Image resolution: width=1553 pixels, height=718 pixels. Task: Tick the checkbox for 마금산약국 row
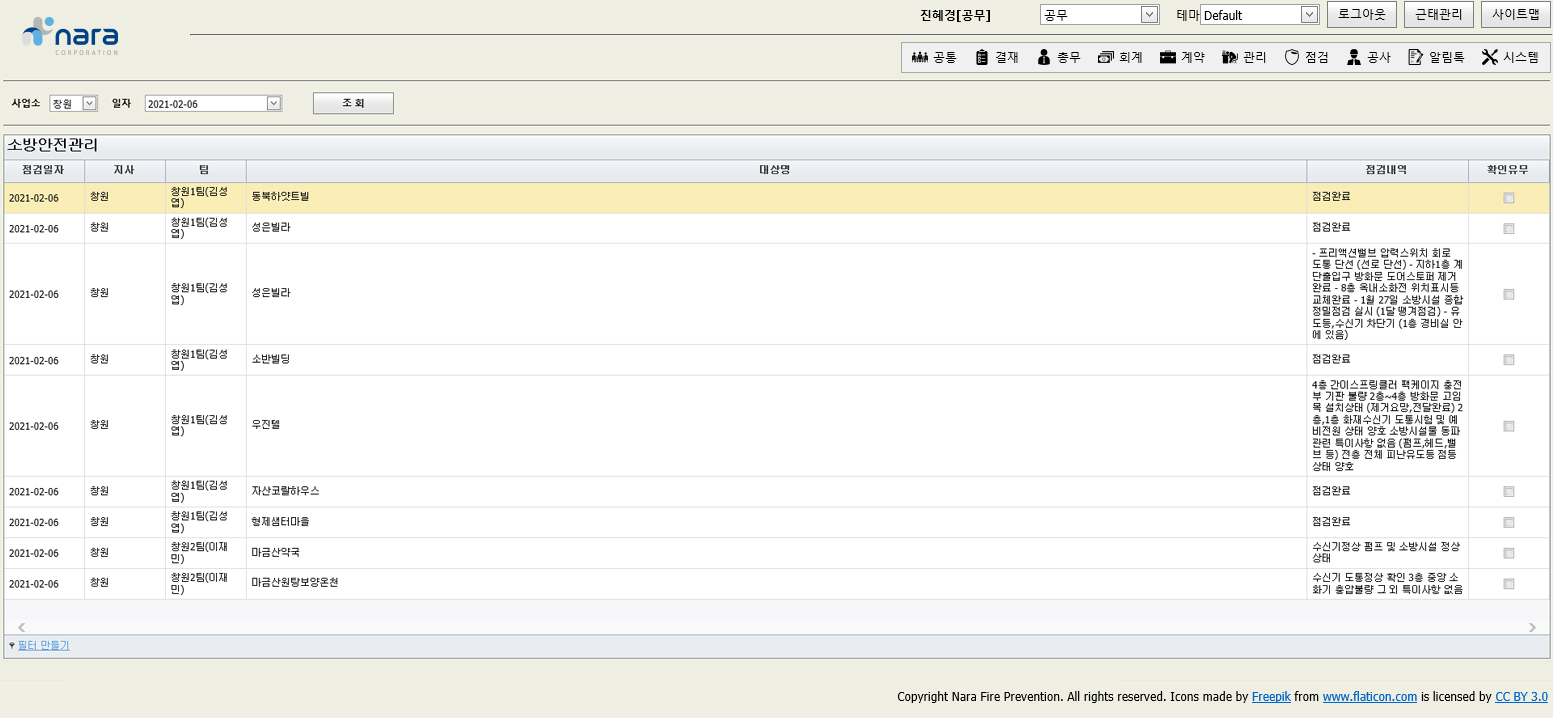[x=1508, y=553]
